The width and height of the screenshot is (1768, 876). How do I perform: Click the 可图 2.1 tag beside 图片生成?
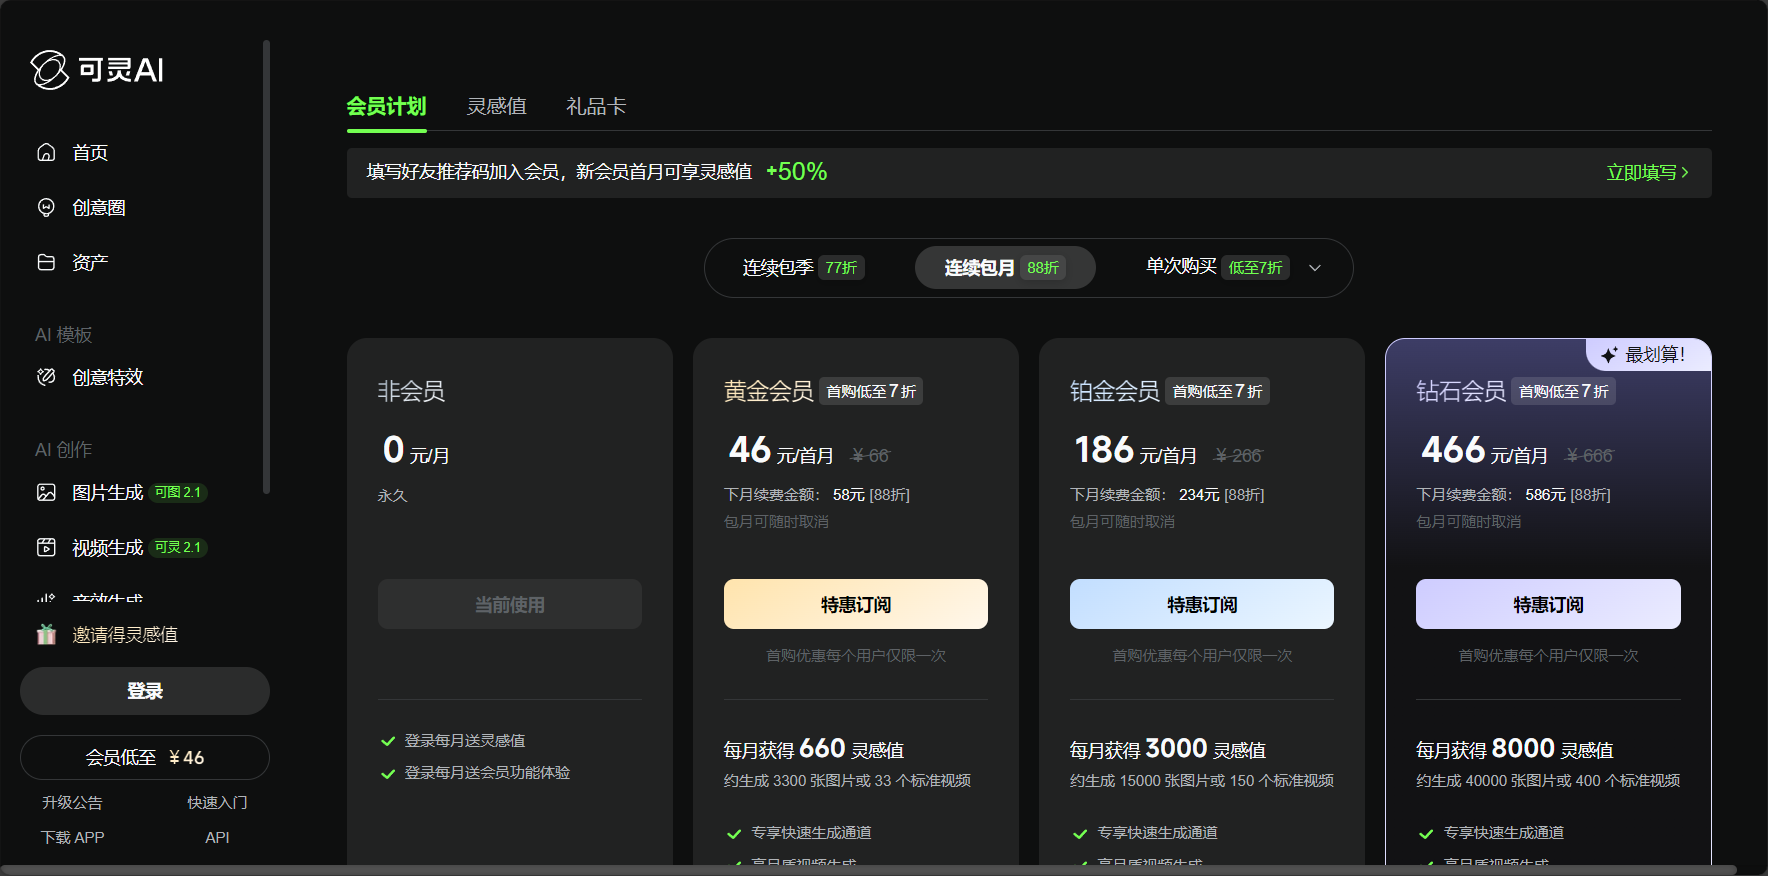coord(178,492)
